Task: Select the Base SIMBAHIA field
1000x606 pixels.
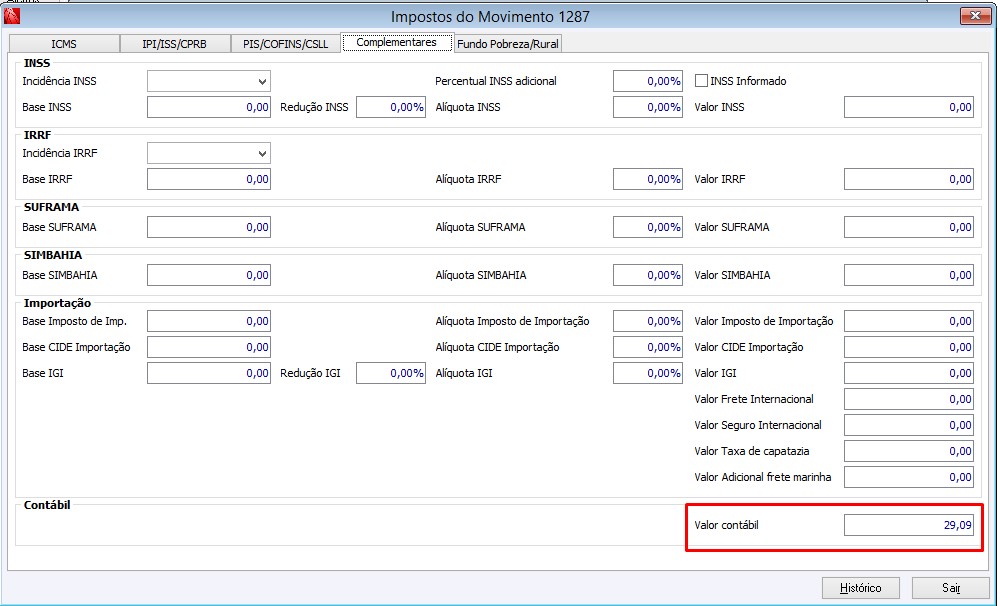Action: pyautogui.click(x=209, y=276)
